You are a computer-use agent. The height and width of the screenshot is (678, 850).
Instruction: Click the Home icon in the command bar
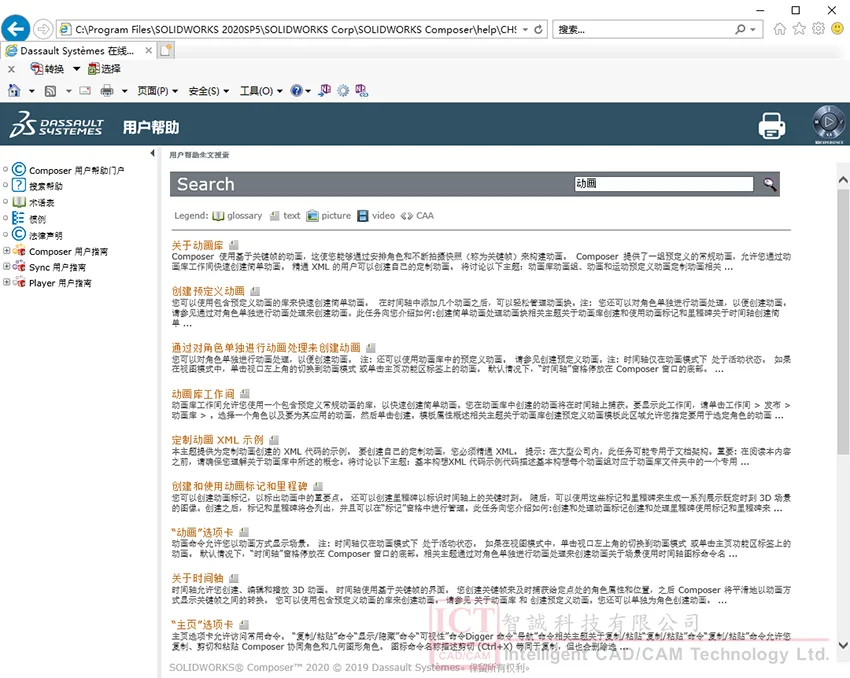click(x=15, y=91)
